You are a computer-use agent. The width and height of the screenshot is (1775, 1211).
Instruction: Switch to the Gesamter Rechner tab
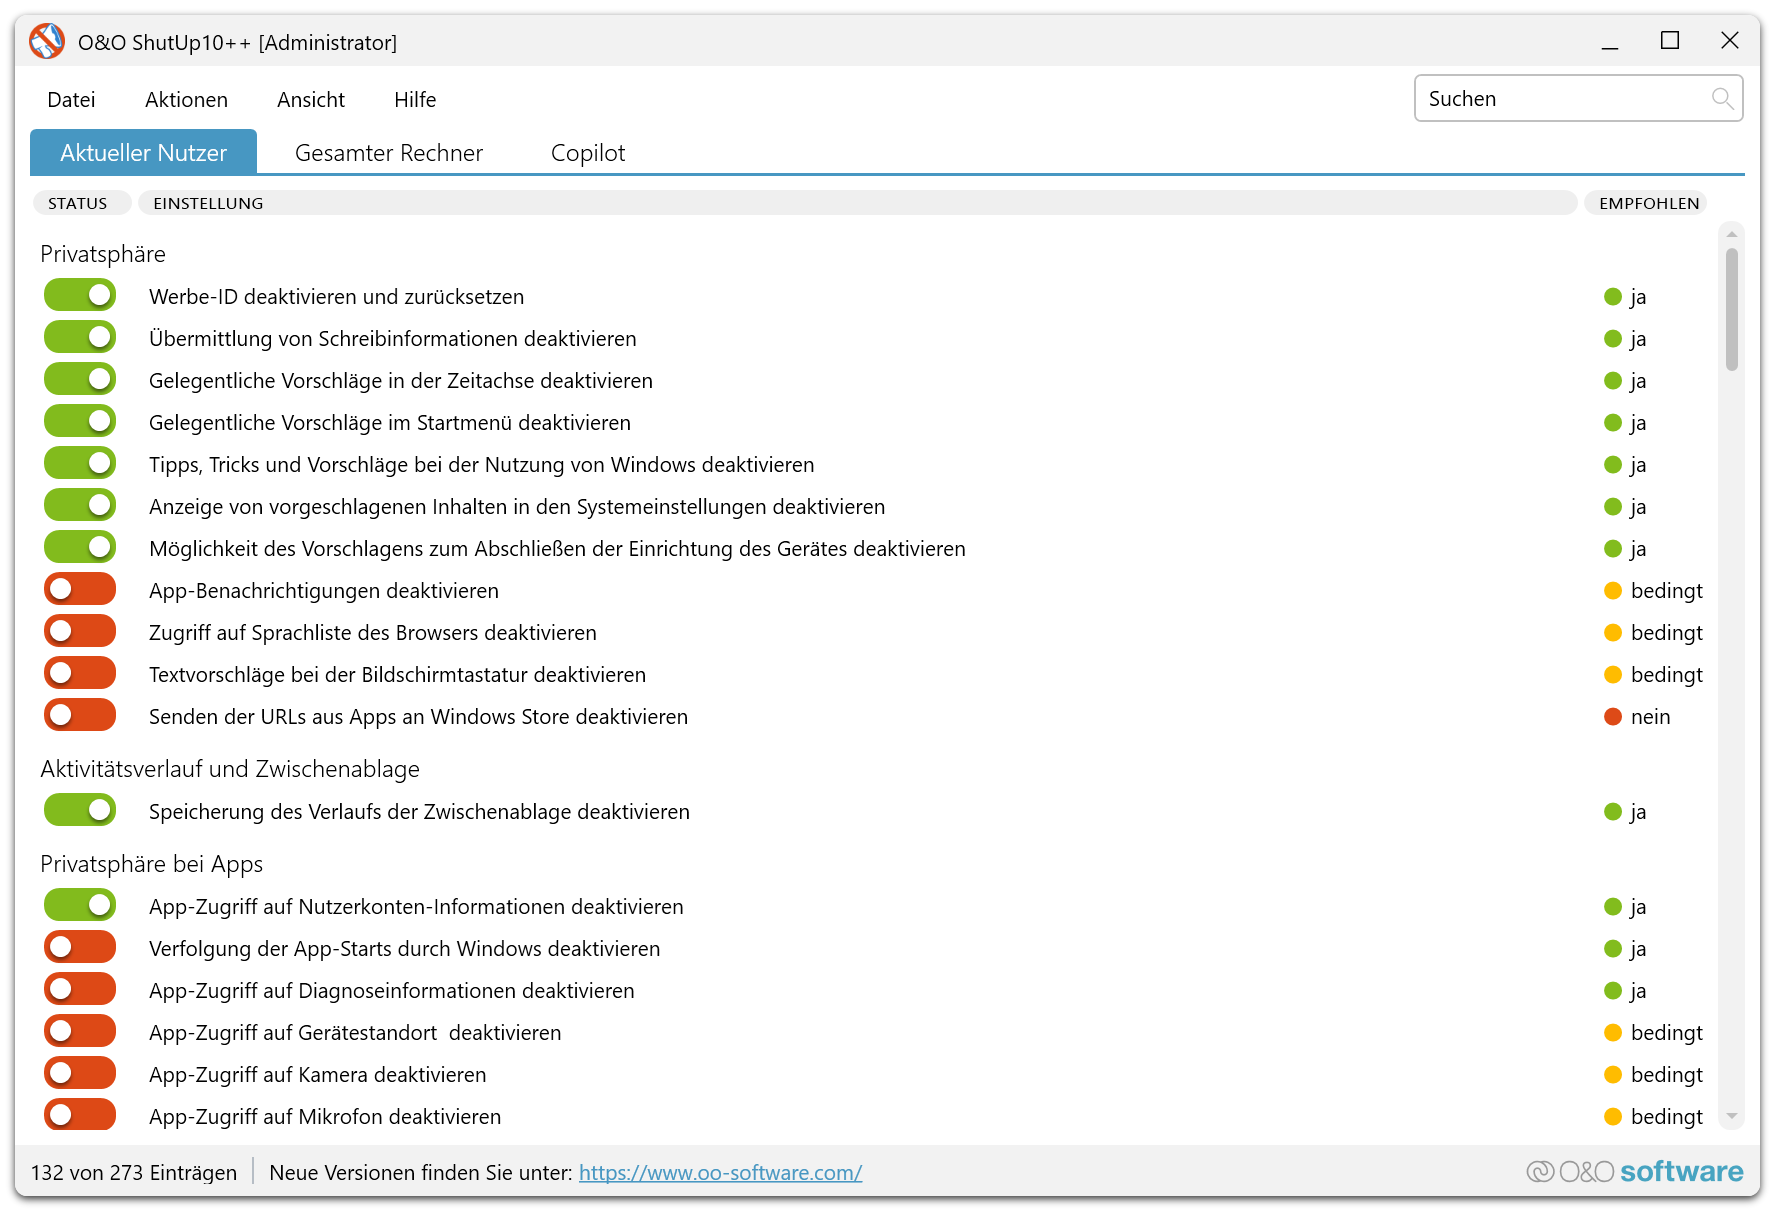point(388,153)
